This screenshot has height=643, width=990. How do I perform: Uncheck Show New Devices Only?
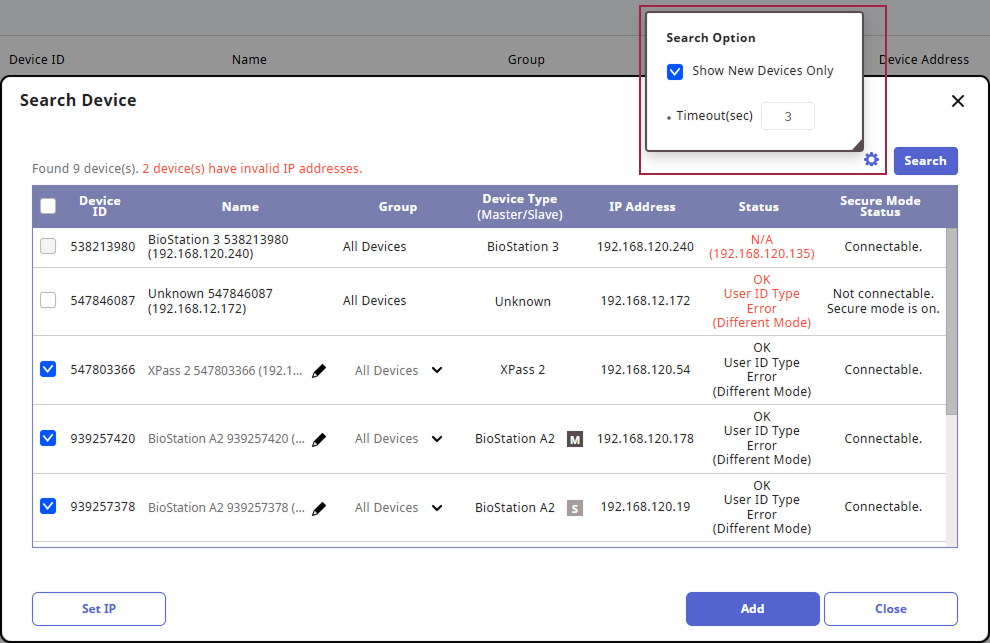(675, 72)
